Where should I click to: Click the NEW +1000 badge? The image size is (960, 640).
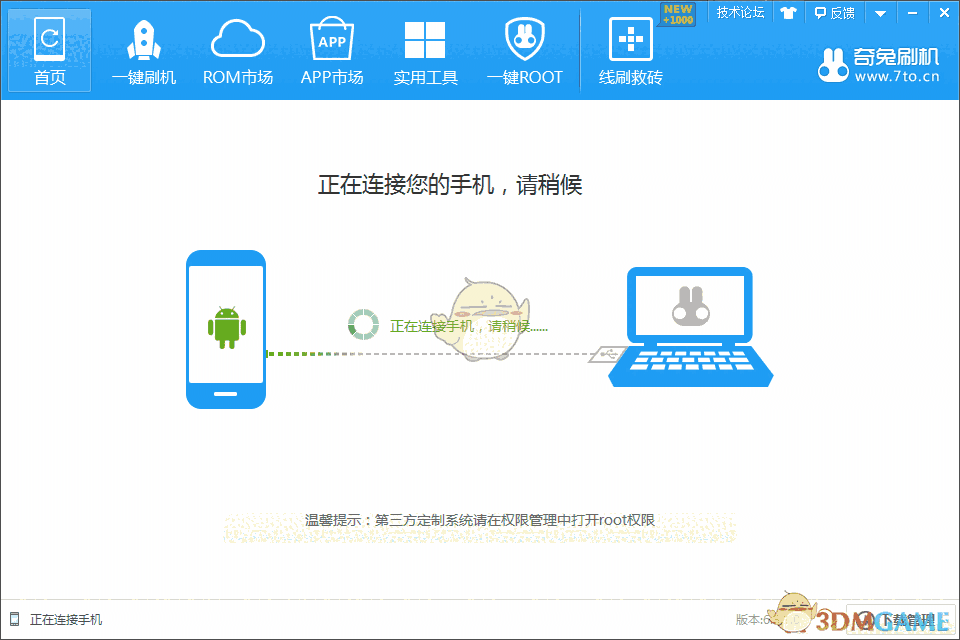(677, 13)
